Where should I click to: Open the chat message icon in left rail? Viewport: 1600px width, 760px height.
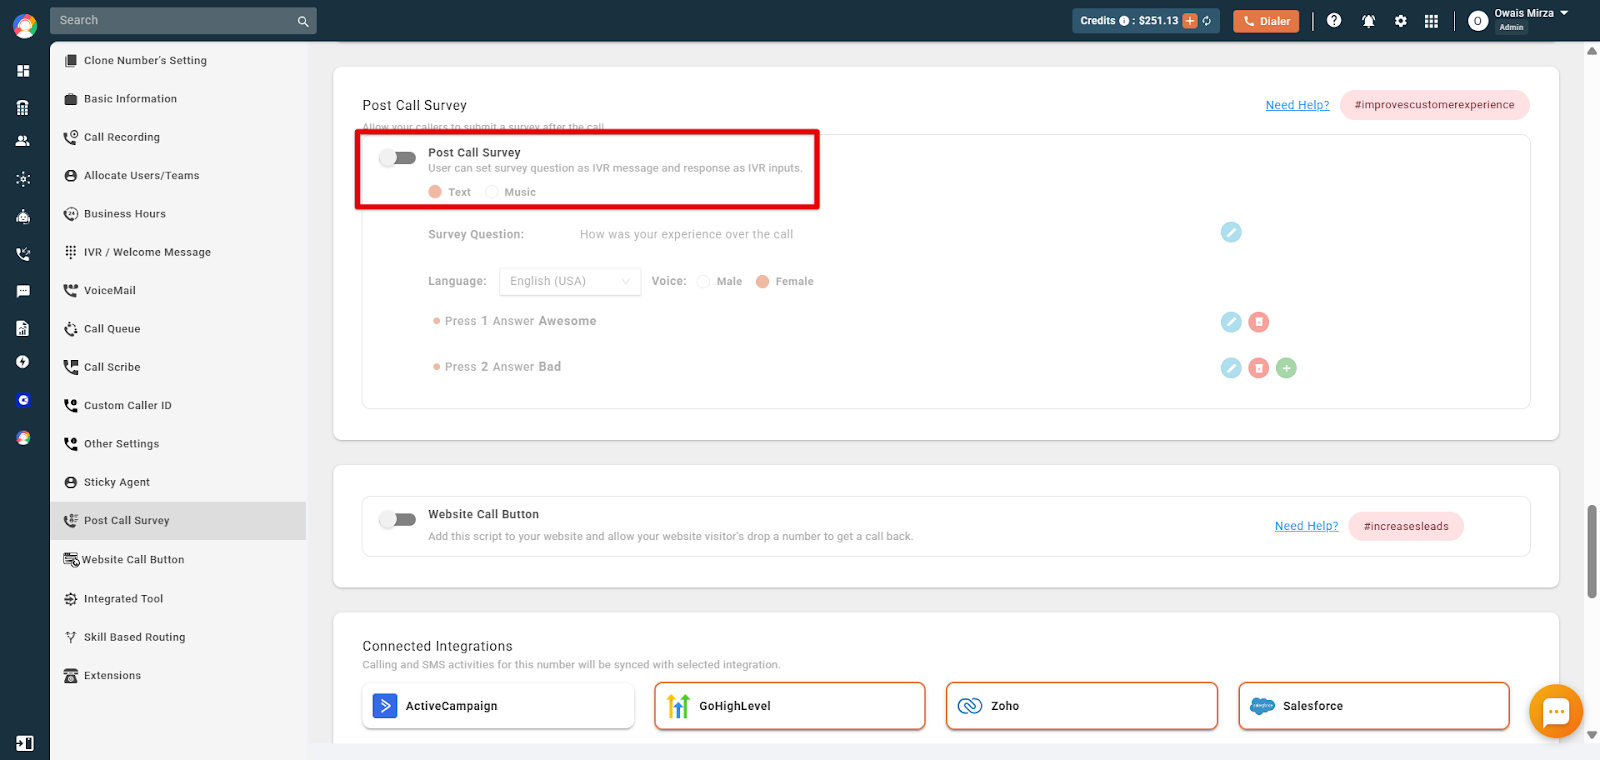point(23,291)
